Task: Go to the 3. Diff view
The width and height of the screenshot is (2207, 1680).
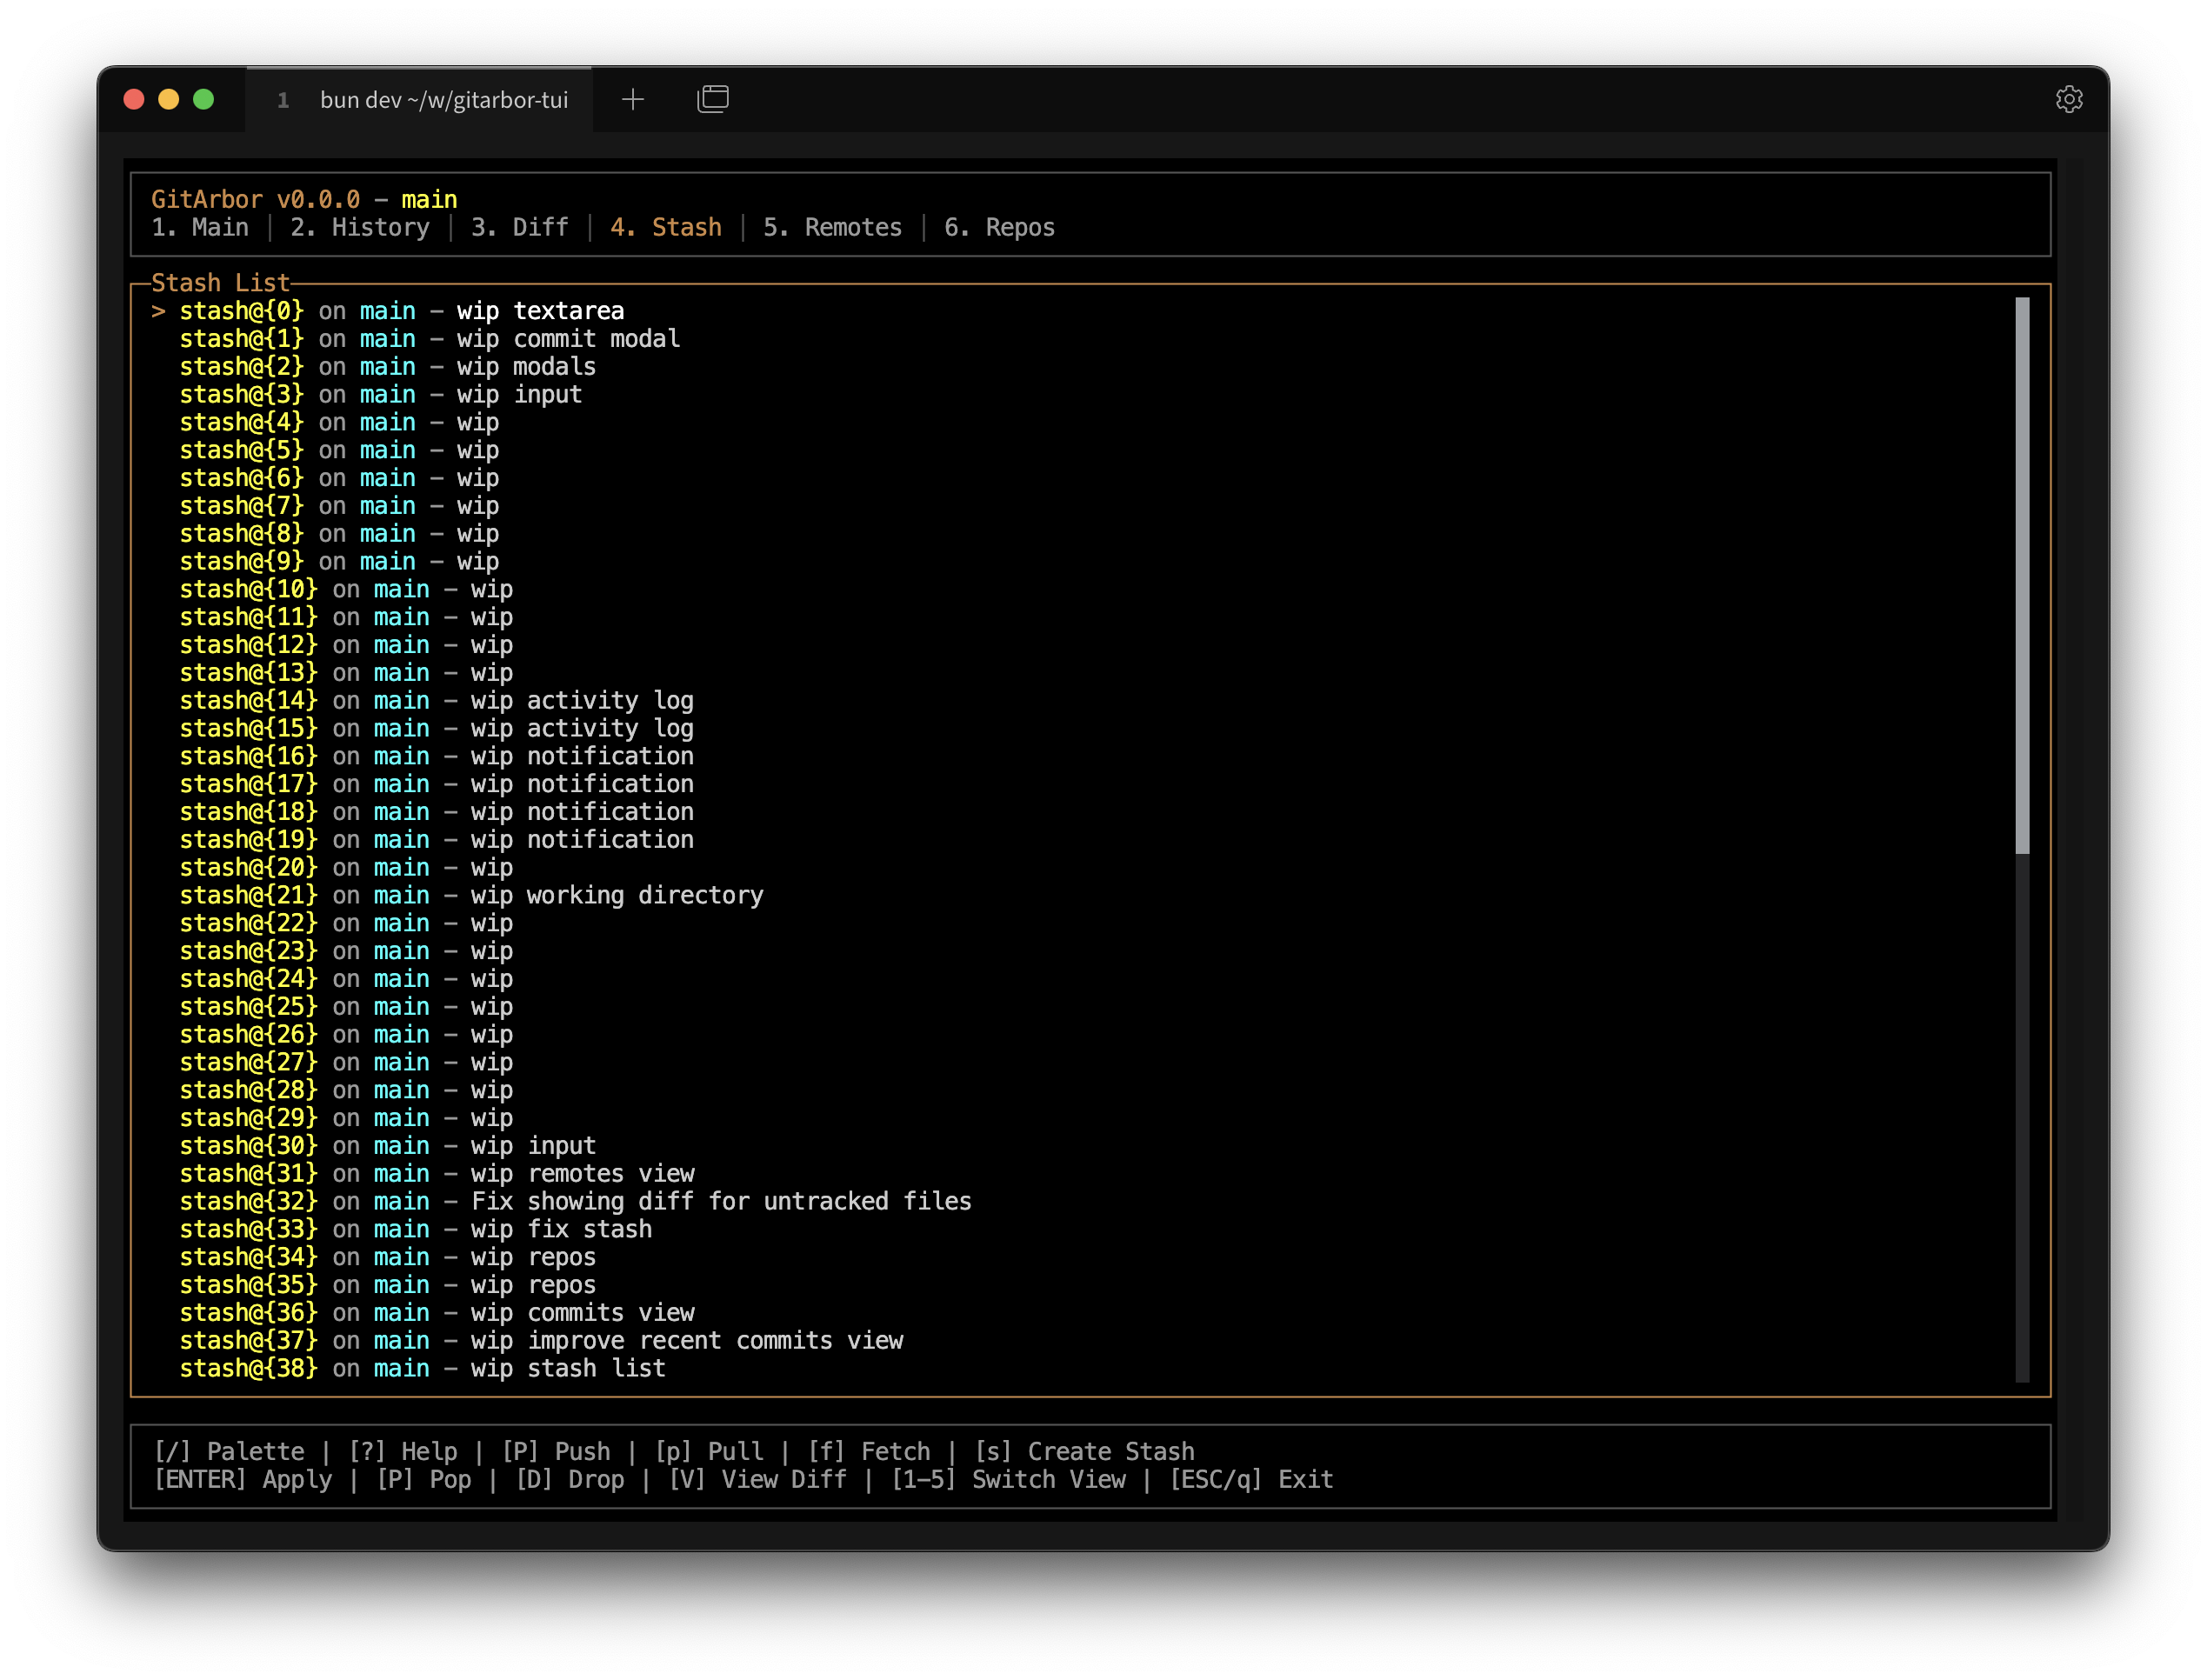Action: [x=519, y=228]
